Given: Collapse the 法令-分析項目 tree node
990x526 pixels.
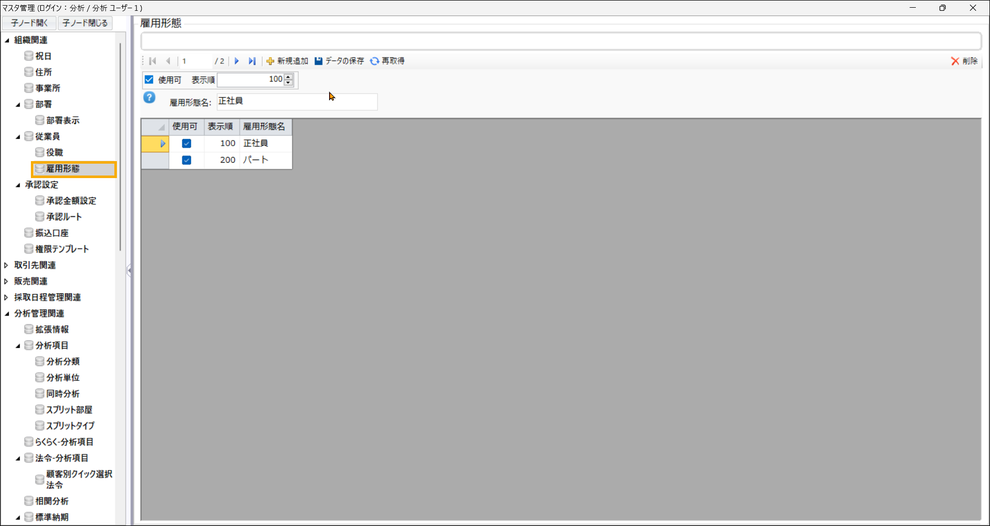Looking at the screenshot, I should pyautogui.click(x=18, y=458).
